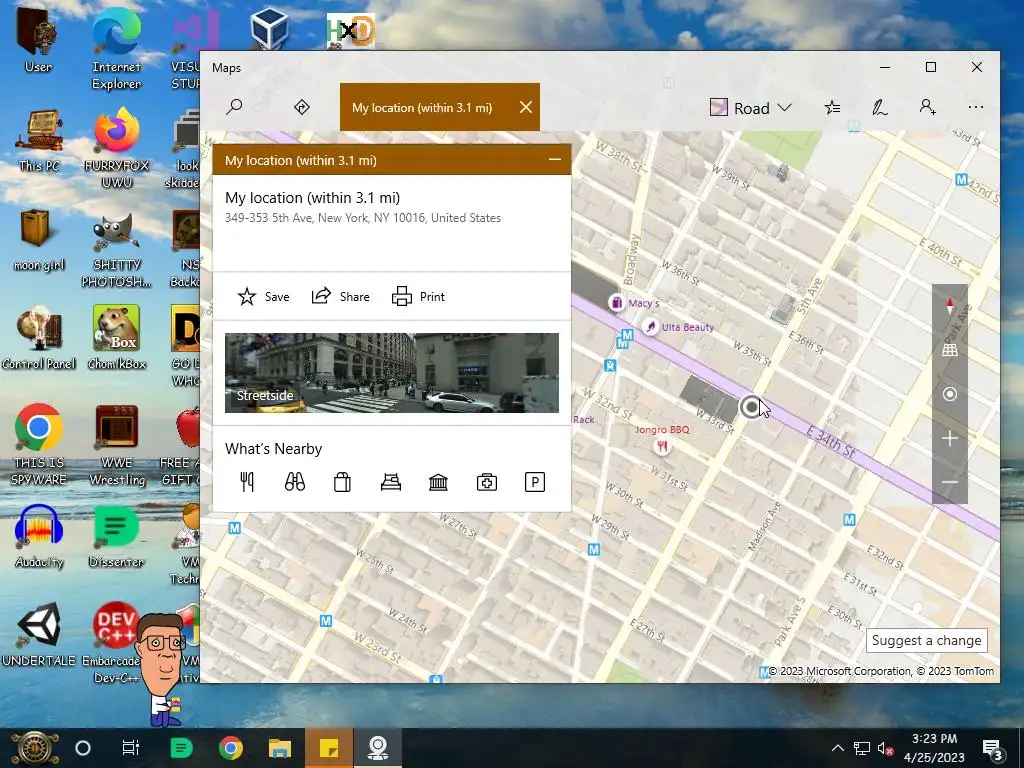Find nearby shopping bag icon

[x=342, y=482]
